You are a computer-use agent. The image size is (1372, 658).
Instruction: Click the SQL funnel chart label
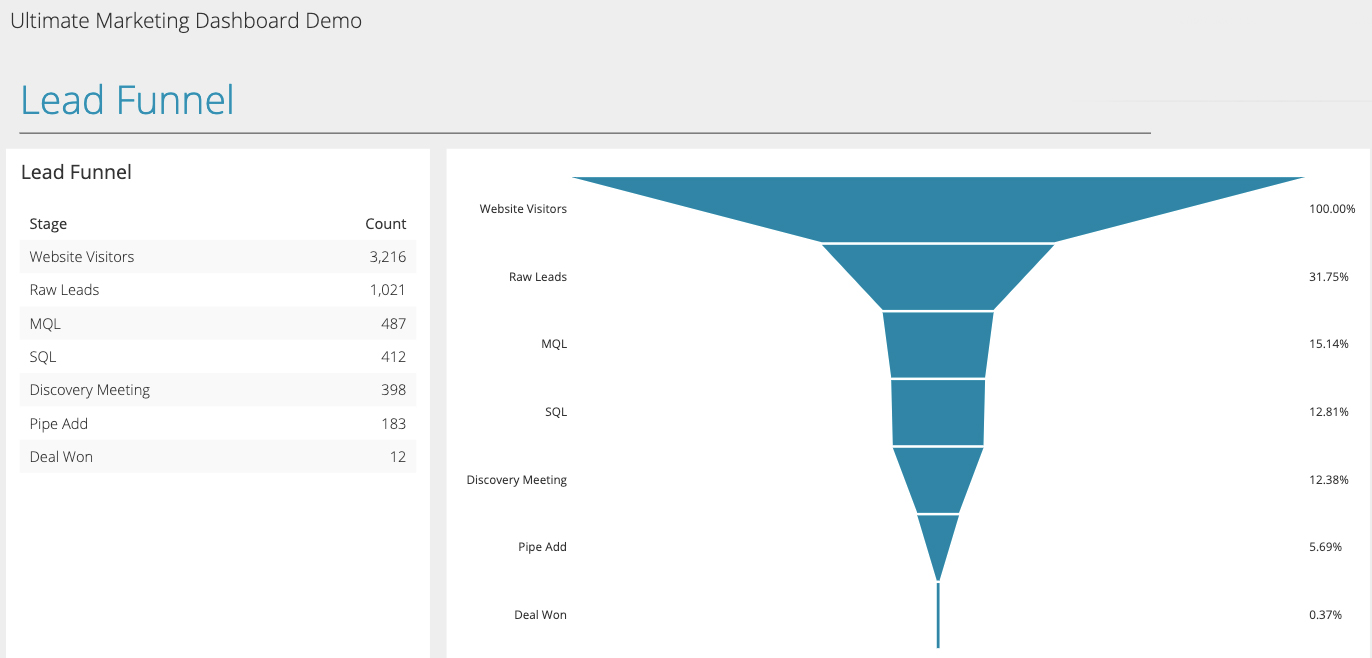point(556,412)
